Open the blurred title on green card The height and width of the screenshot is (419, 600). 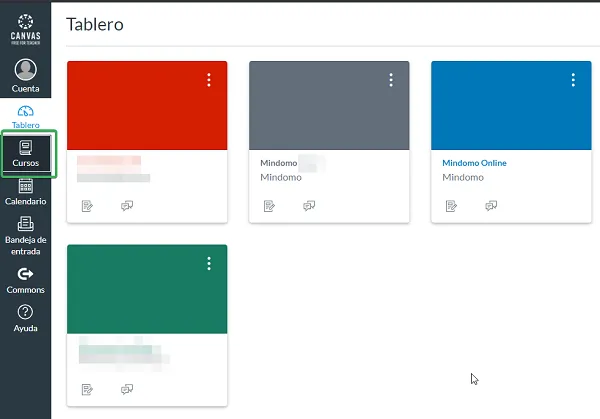pos(119,349)
